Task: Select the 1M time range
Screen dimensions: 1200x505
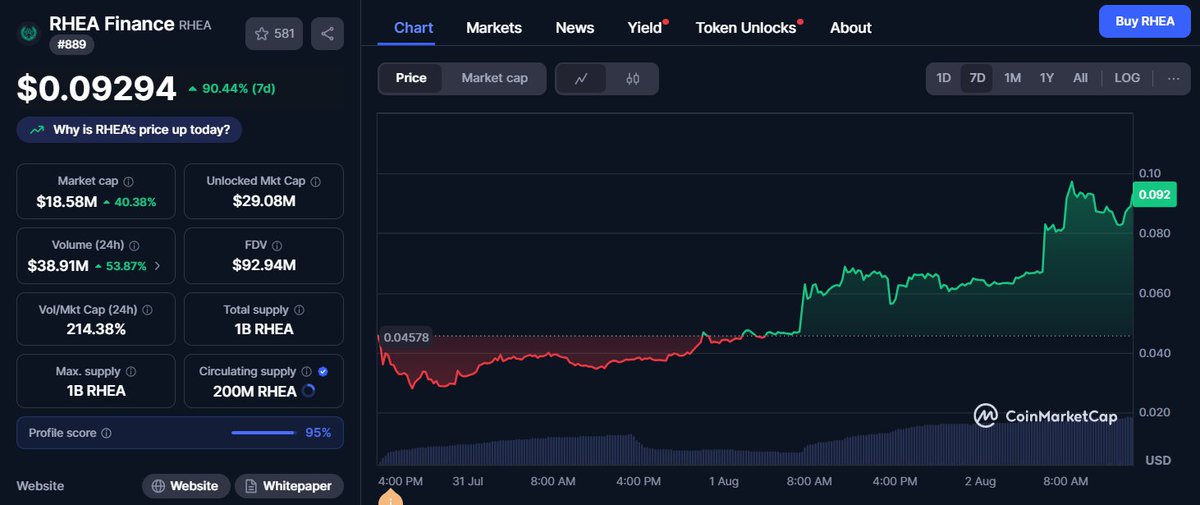Action: point(1012,78)
